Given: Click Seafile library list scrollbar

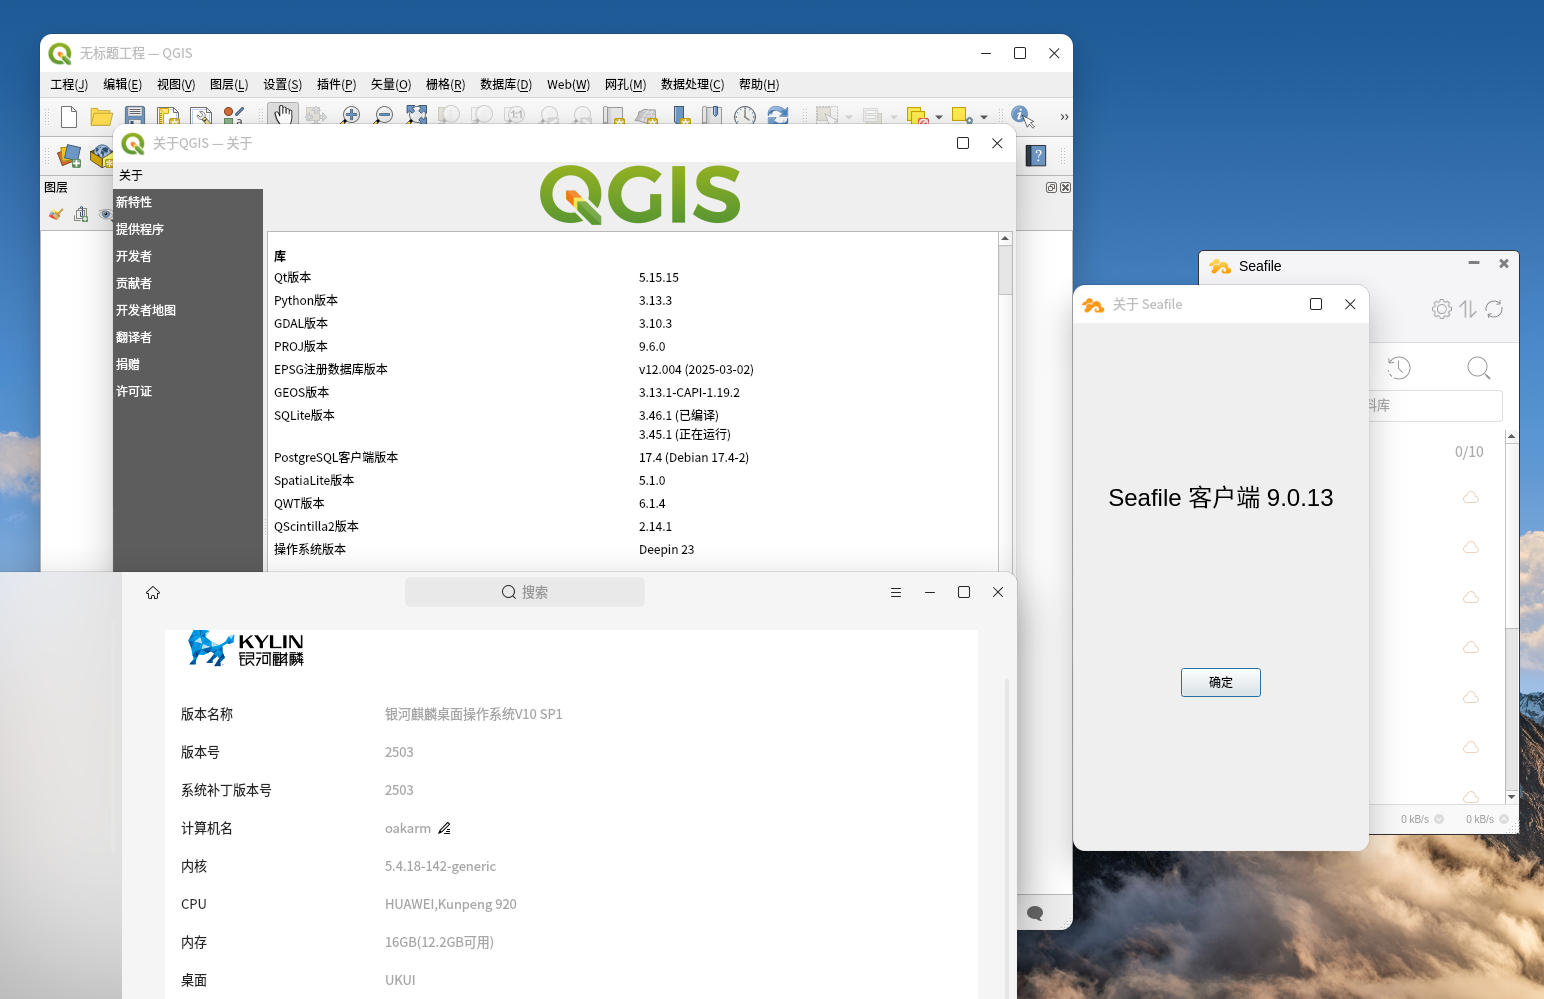Looking at the screenshot, I should [x=1511, y=536].
